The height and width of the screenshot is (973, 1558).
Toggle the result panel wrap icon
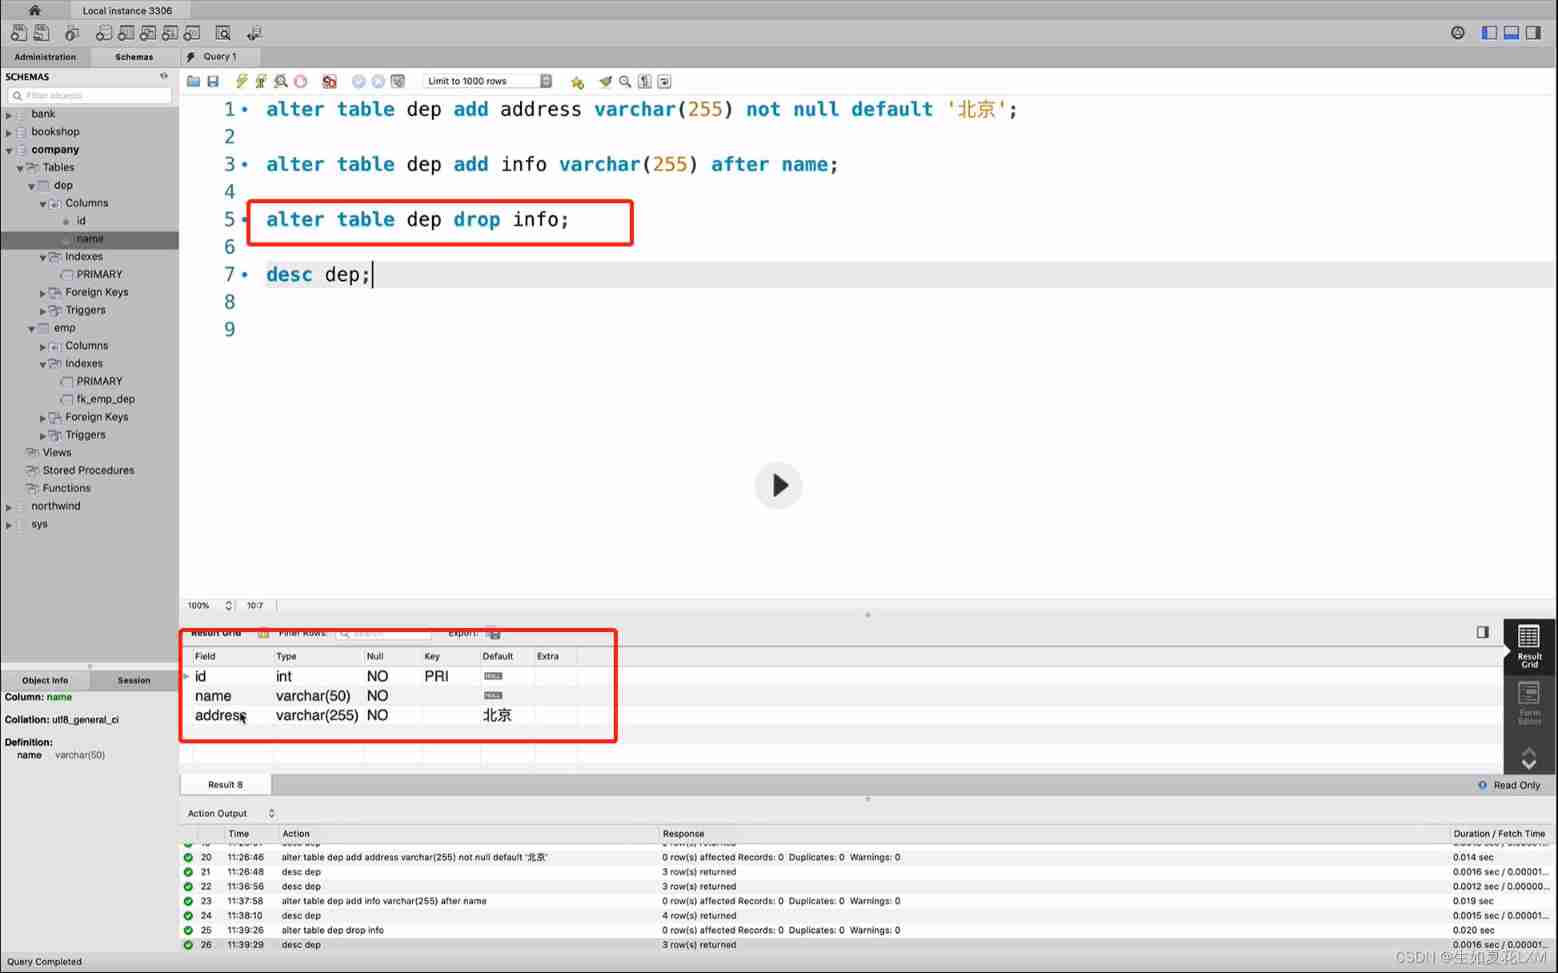[x=1483, y=632]
